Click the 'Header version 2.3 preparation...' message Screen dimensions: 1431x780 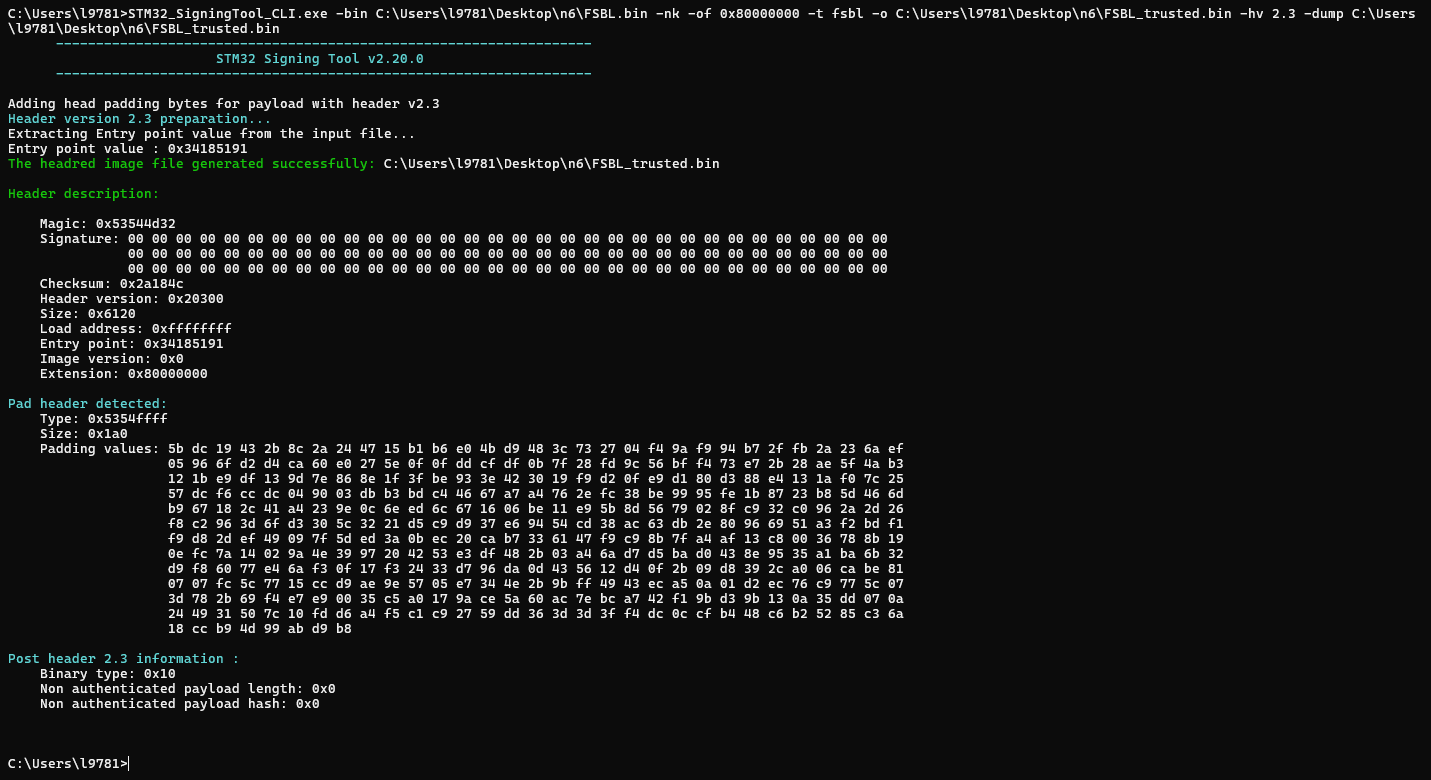pos(139,119)
